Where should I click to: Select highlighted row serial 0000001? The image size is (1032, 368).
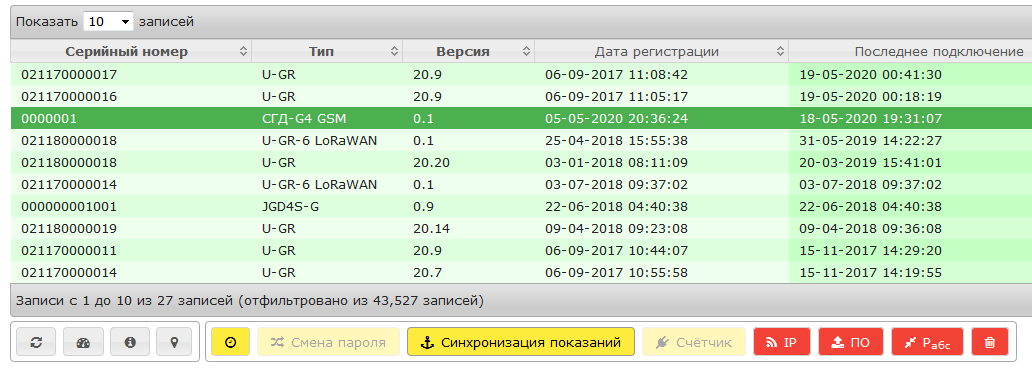(521, 118)
